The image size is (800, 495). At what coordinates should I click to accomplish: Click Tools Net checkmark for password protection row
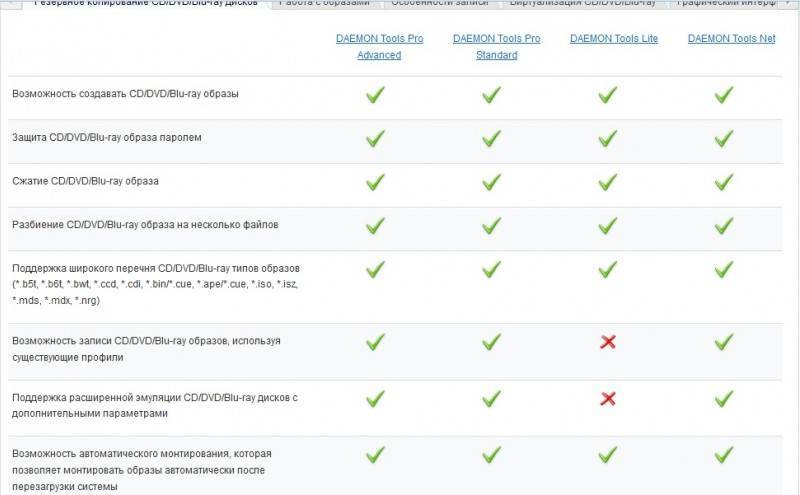(x=724, y=138)
